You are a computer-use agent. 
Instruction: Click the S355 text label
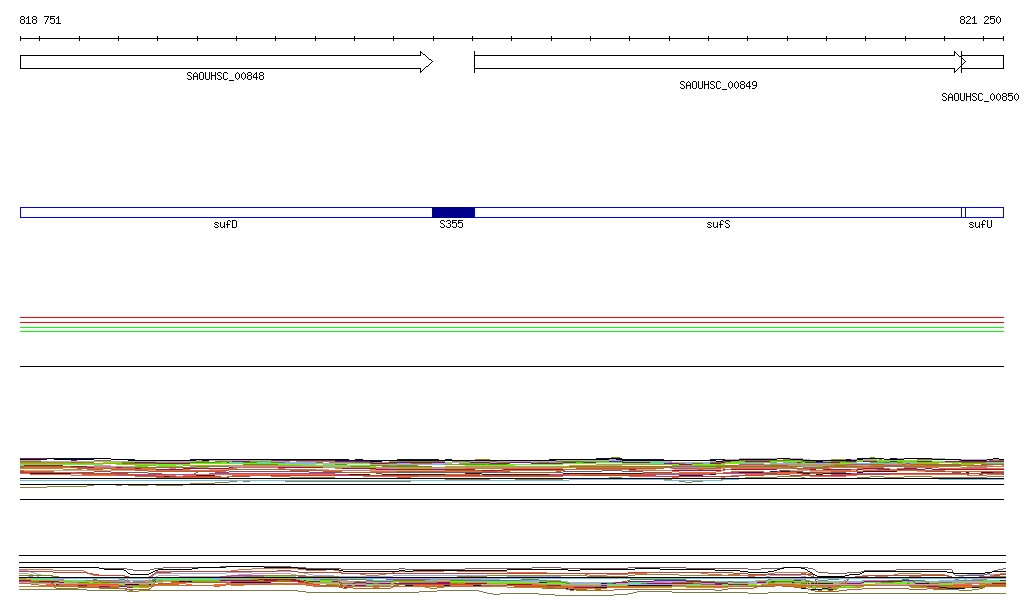pos(452,225)
